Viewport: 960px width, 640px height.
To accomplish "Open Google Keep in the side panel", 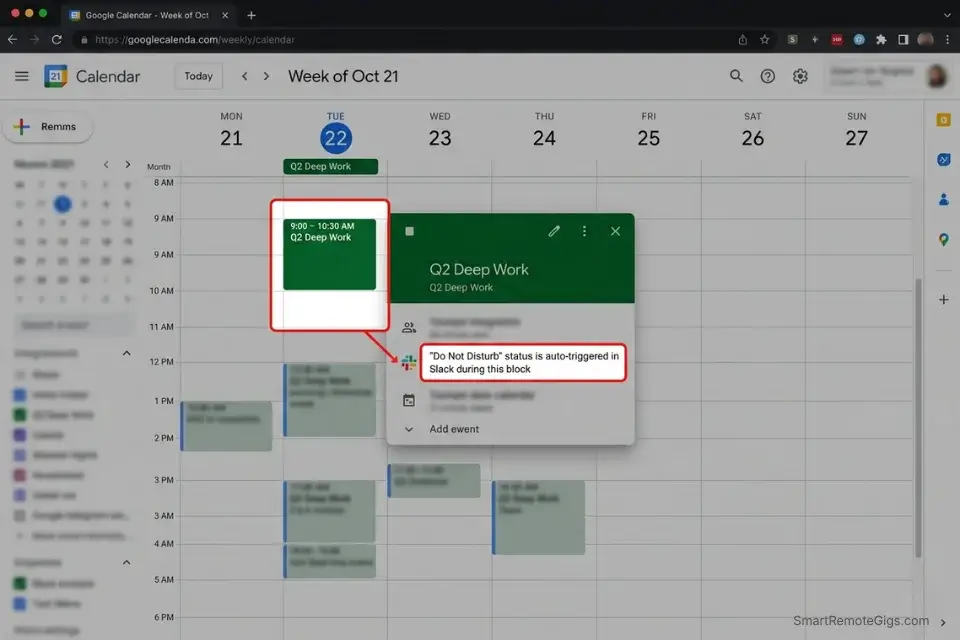I will pyautogui.click(x=943, y=120).
